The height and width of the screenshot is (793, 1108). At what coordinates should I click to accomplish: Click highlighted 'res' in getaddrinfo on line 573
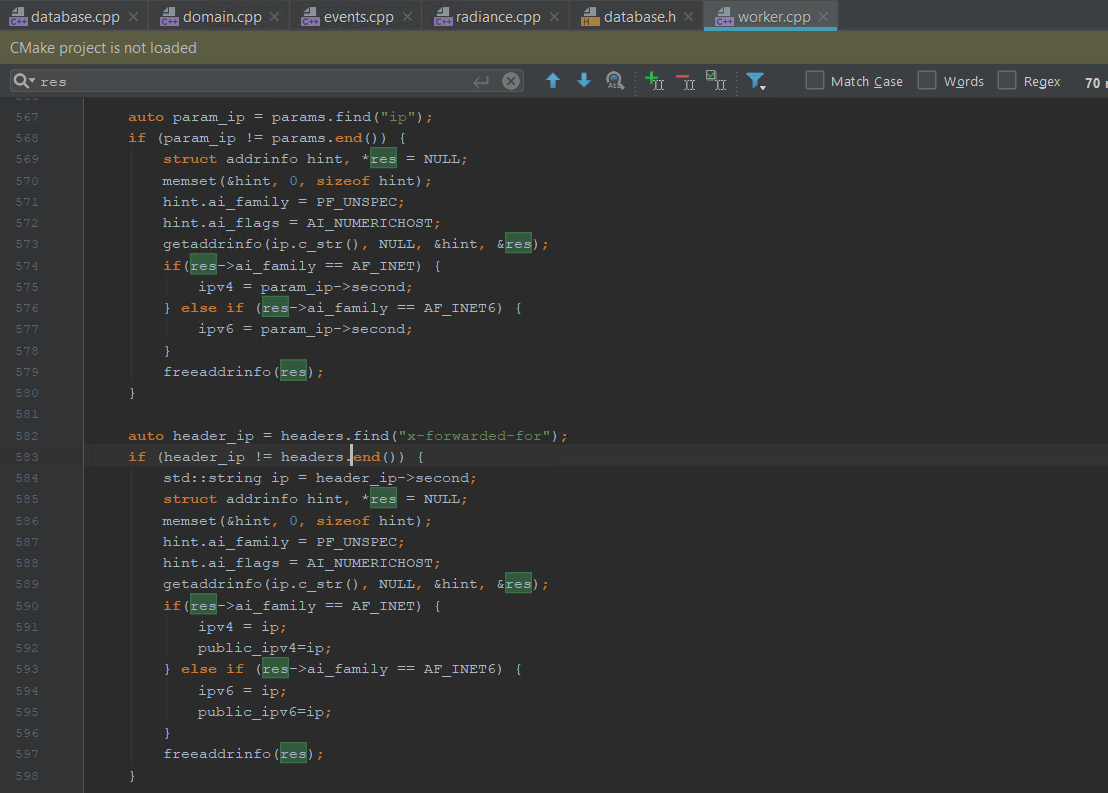point(518,244)
